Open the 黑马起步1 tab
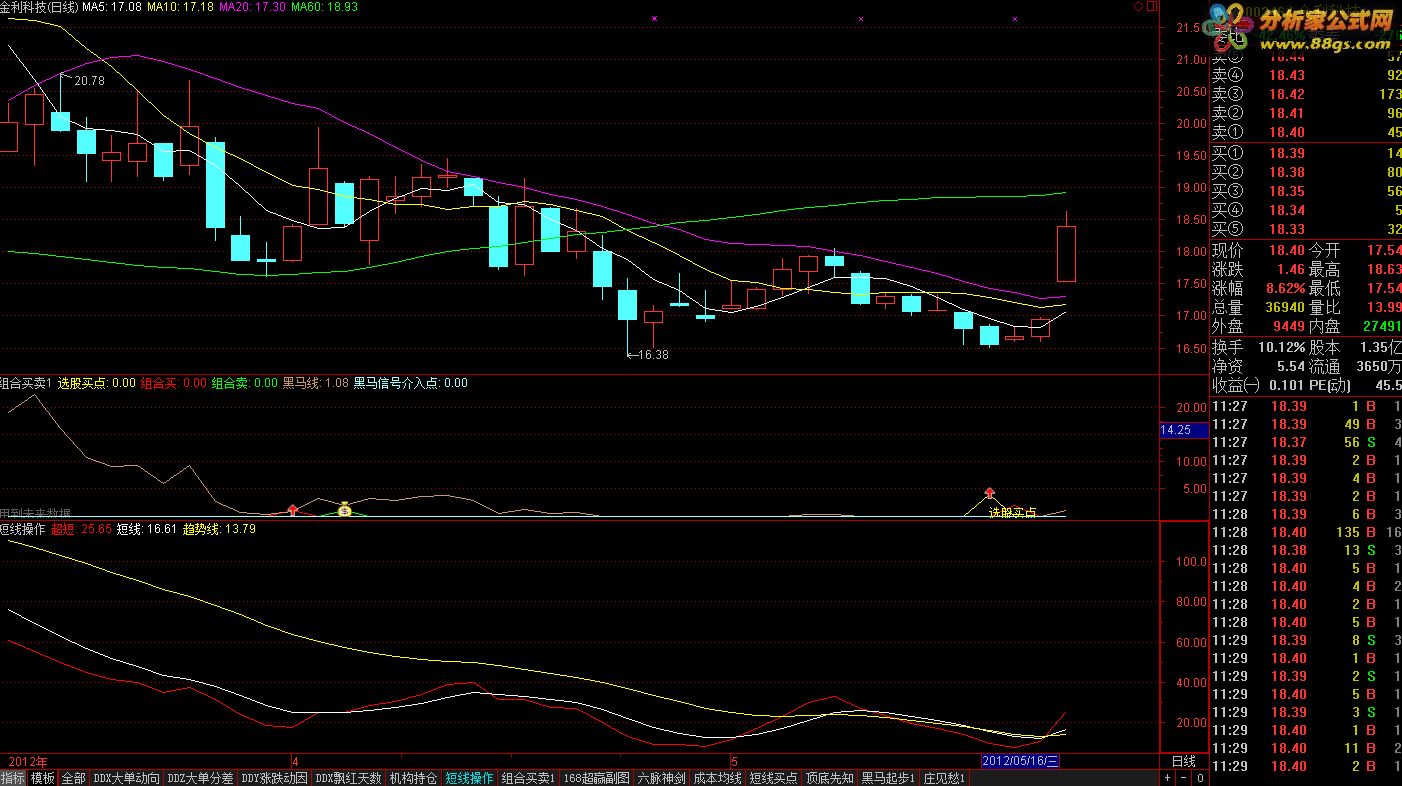 point(889,778)
